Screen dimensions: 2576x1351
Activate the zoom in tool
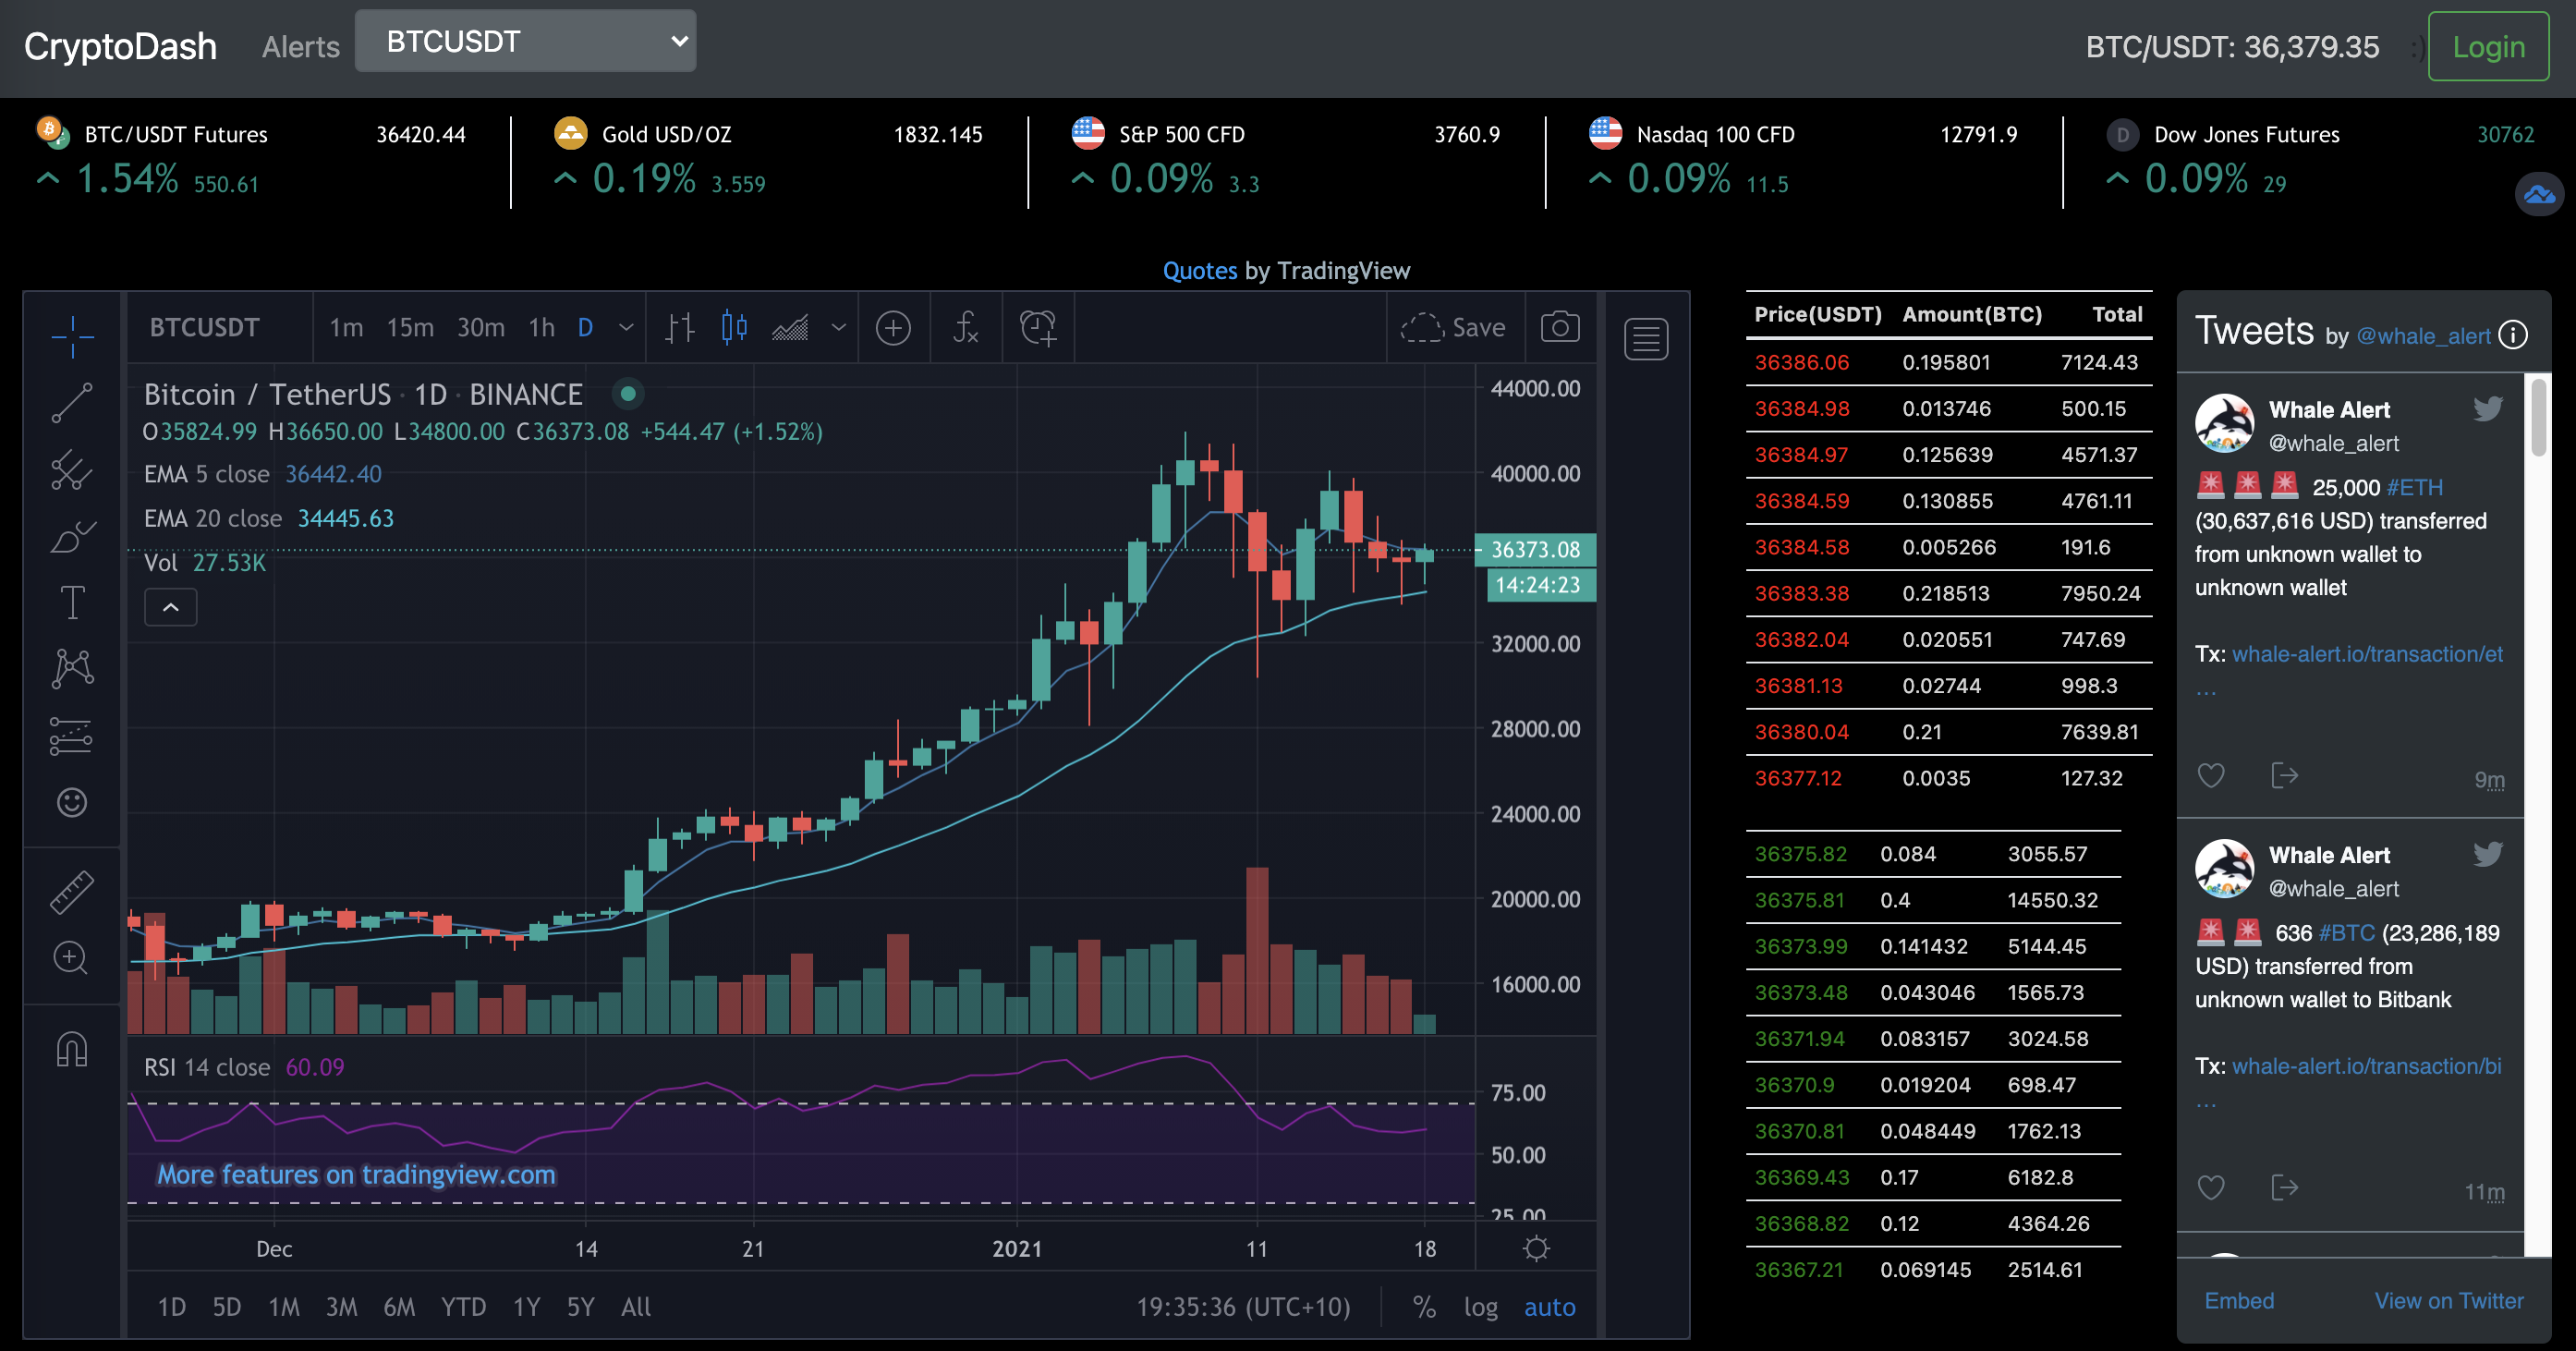(72, 958)
